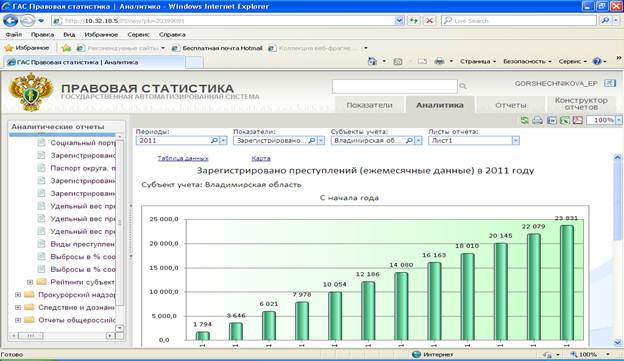Click the browser Back arrow button
Screen dimensions: 624x361
coord(11,20)
